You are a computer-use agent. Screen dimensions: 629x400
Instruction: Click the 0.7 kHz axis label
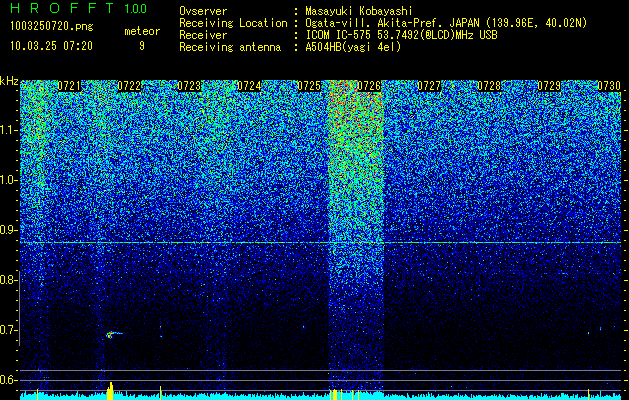(x=9, y=330)
